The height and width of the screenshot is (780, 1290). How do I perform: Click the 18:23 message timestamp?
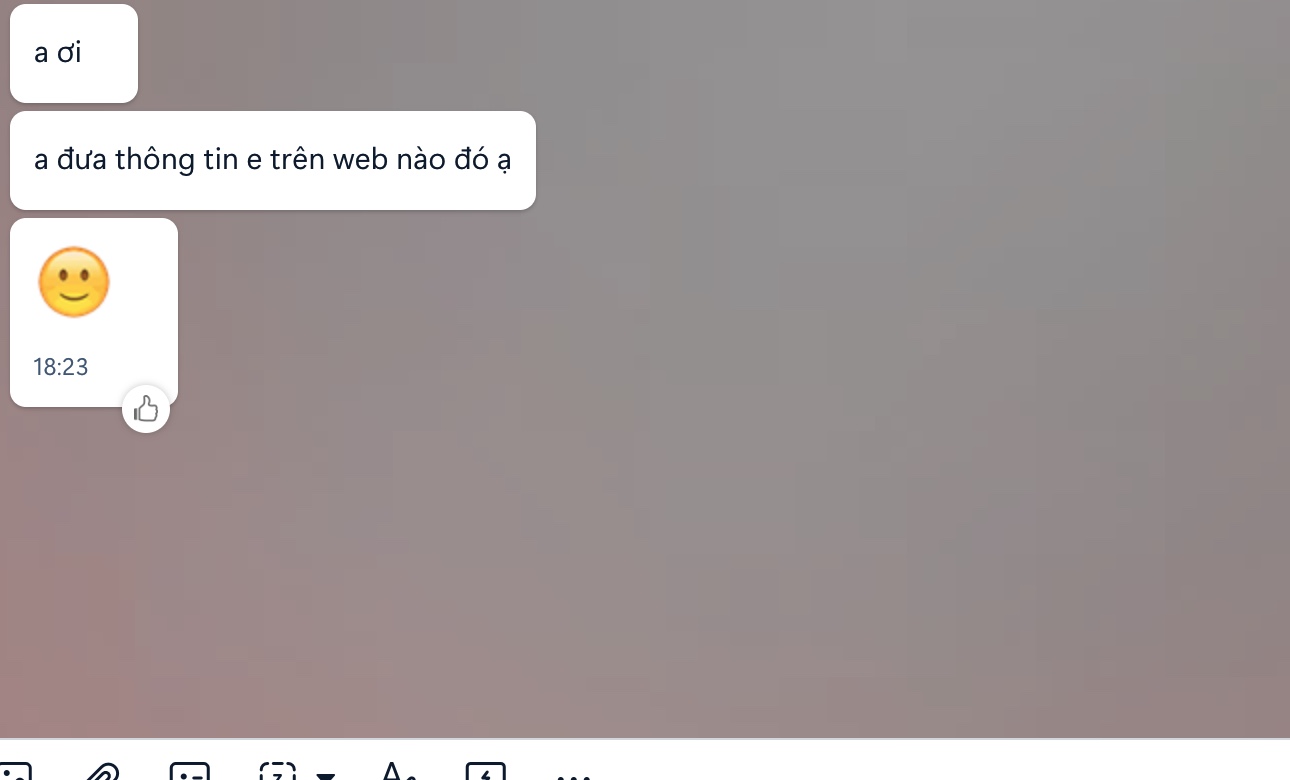point(61,367)
